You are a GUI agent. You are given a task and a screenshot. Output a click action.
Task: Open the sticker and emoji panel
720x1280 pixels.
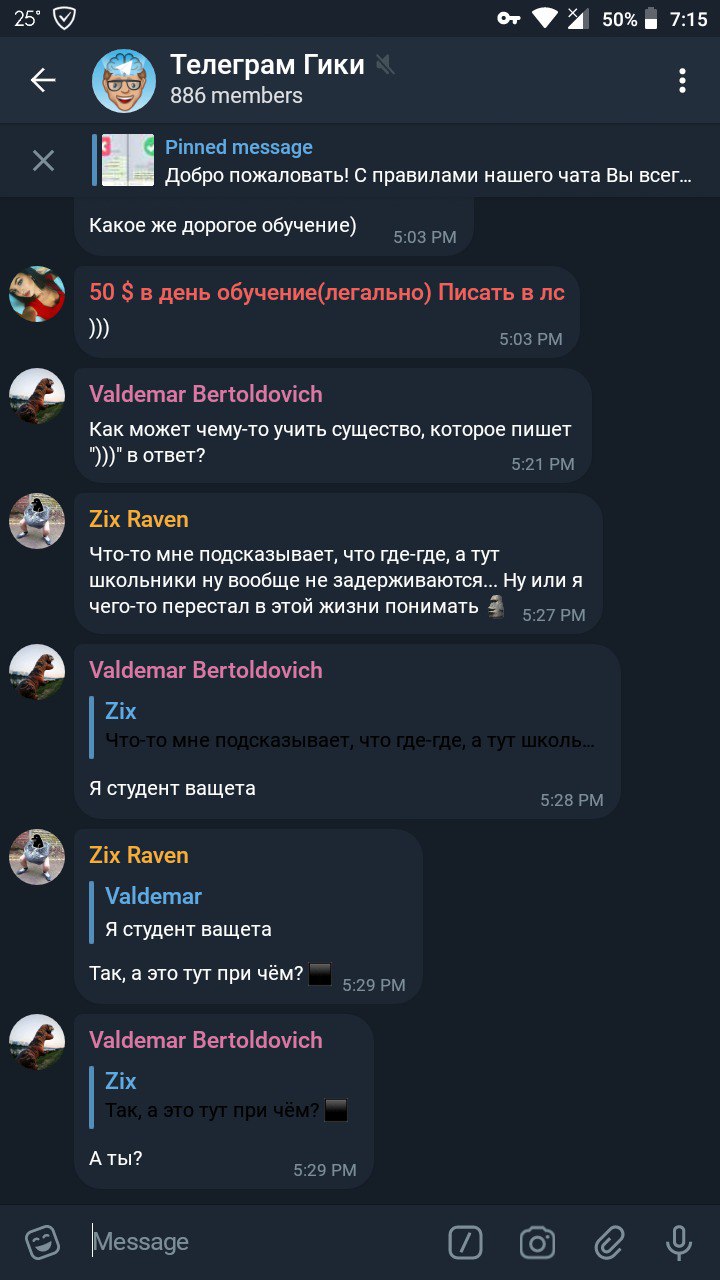point(42,1242)
